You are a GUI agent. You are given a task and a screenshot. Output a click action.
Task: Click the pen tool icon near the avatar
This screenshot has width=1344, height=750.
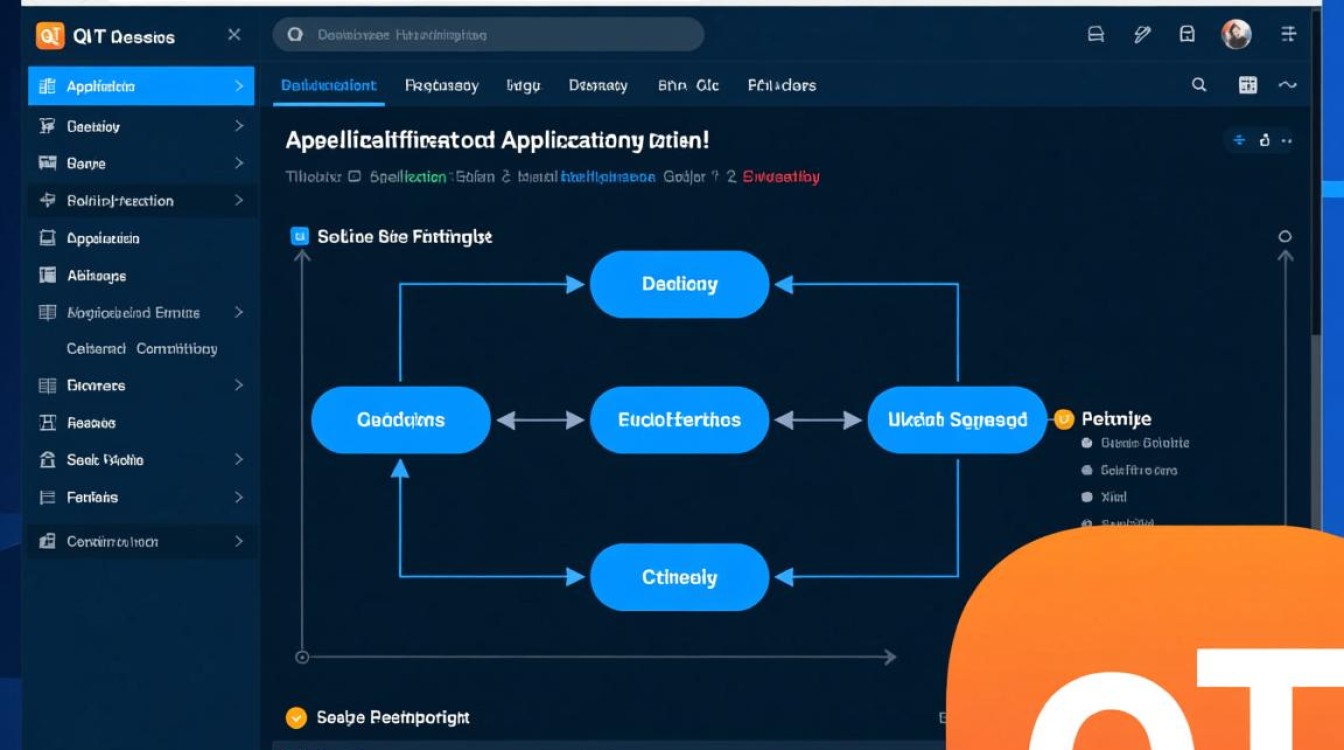pos(1142,33)
